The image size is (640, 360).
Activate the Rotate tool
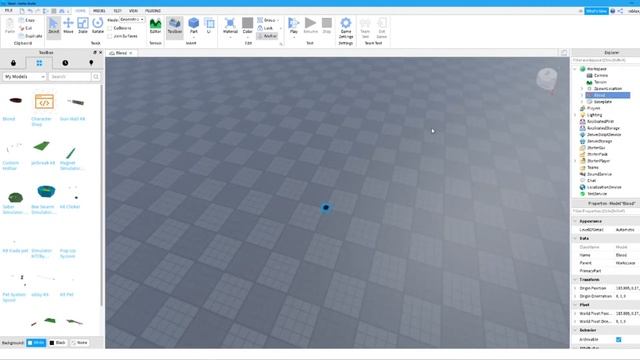[x=98, y=26]
